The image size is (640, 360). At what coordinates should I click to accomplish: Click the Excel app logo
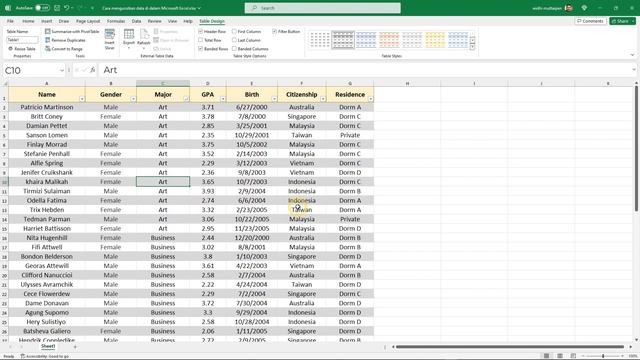click(x=8, y=8)
